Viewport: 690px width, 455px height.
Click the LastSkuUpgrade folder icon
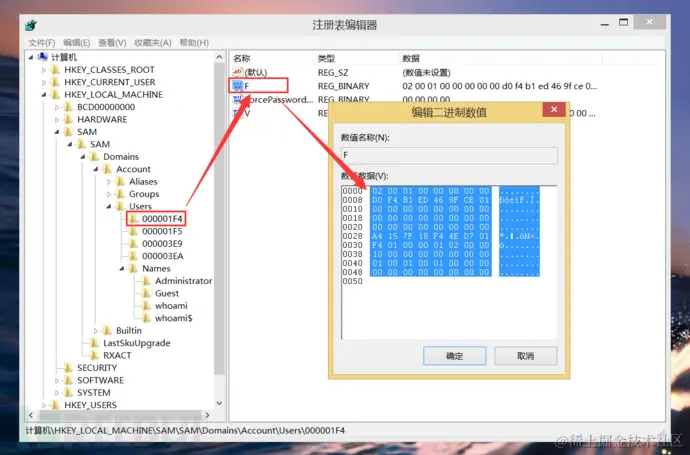pos(95,343)
